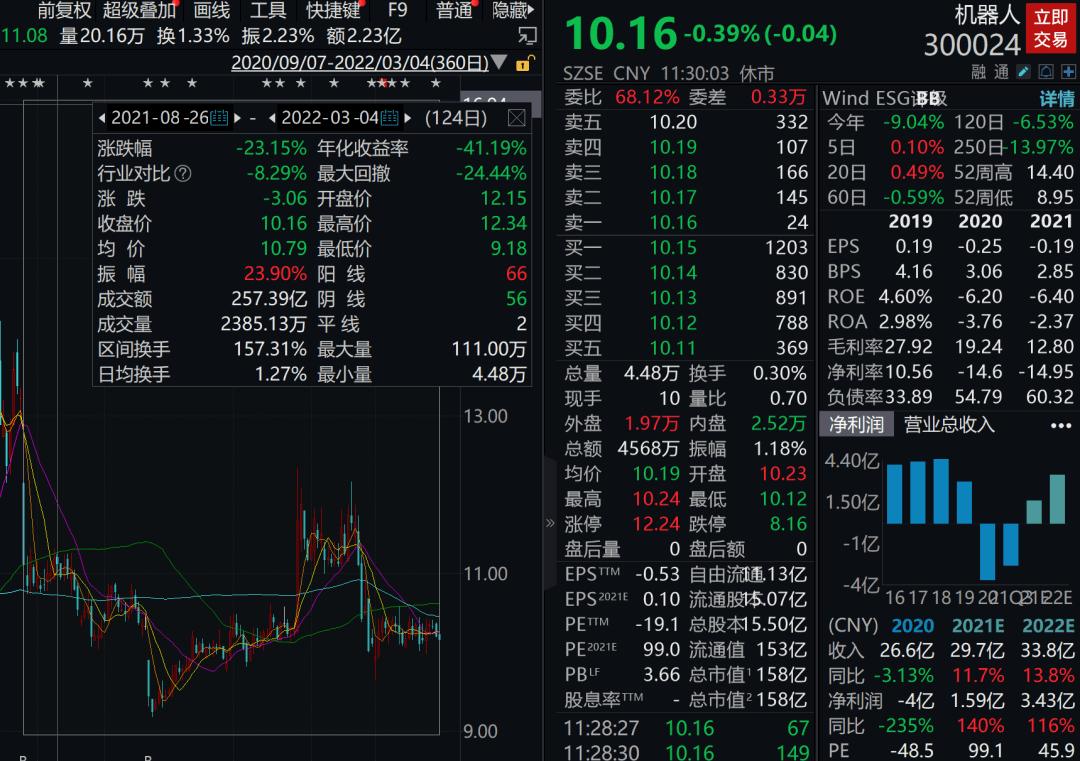Open the Wind ESG 详情 link

(1056, 98)
